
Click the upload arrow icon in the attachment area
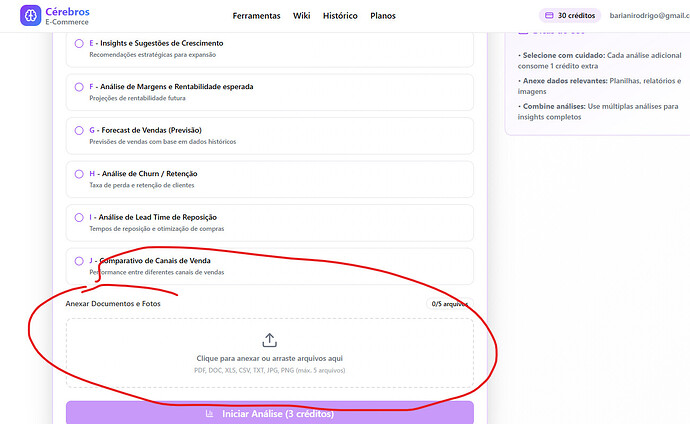269,340
